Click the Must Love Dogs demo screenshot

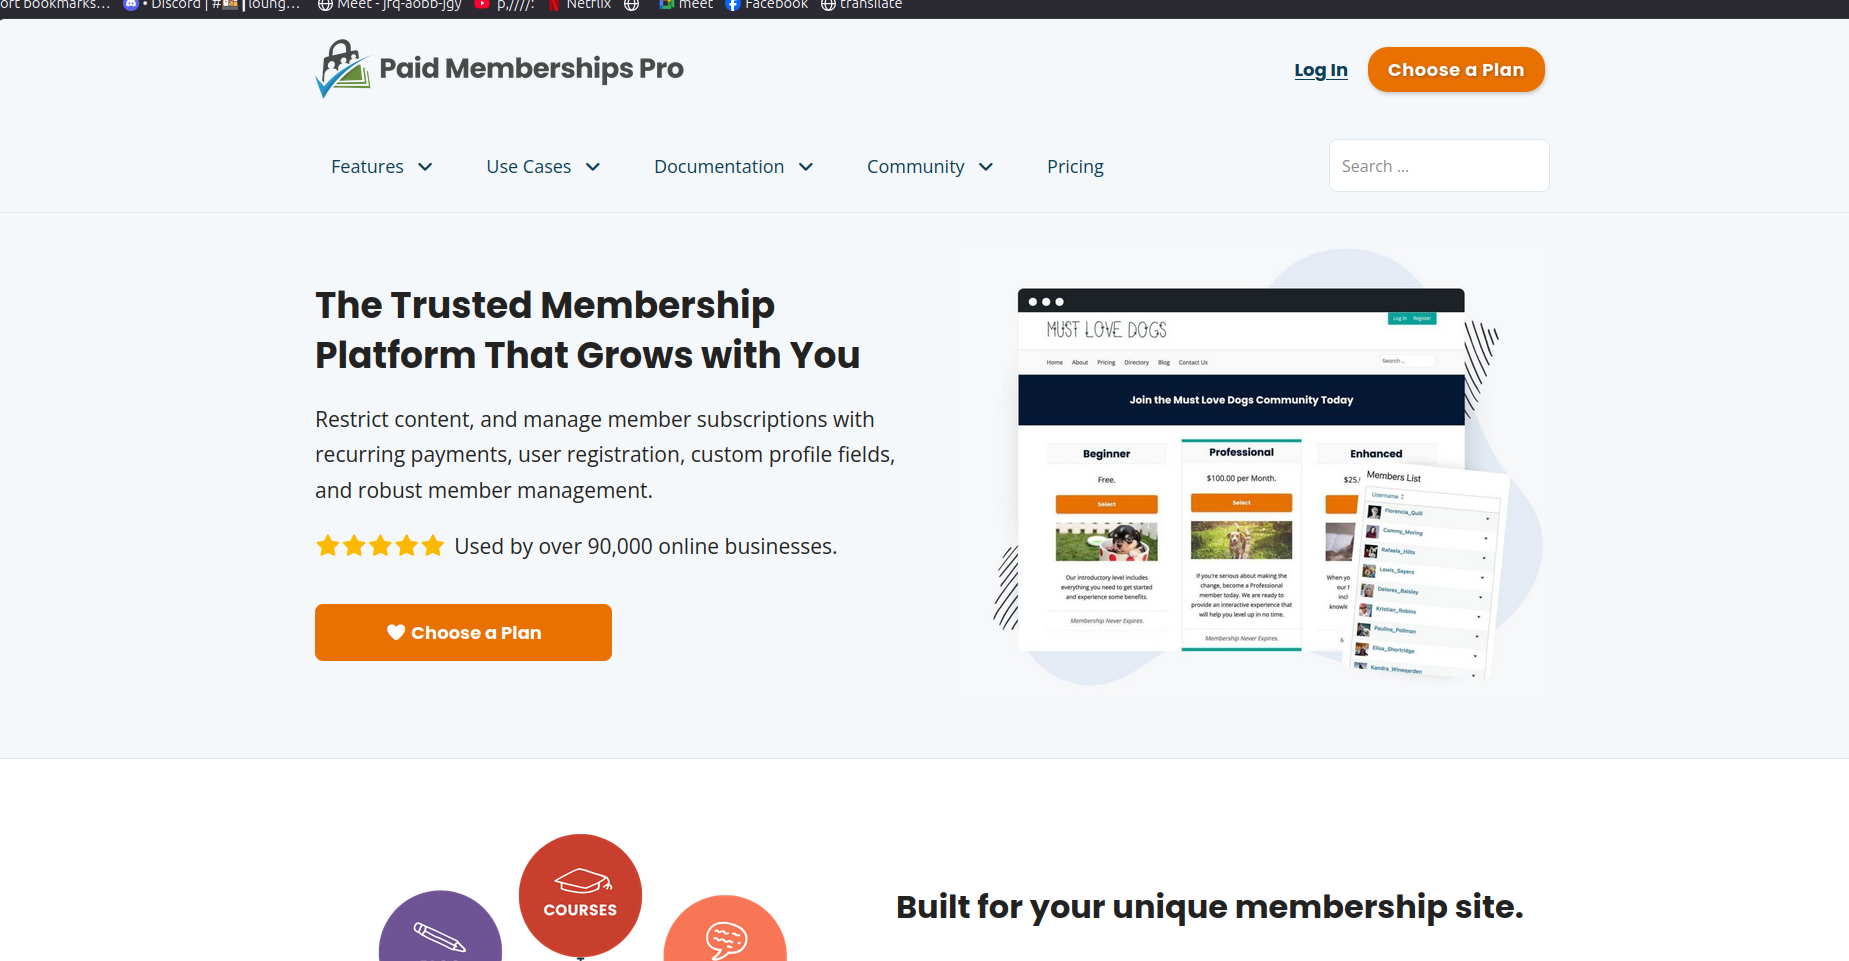click(x=1250, y=472)
